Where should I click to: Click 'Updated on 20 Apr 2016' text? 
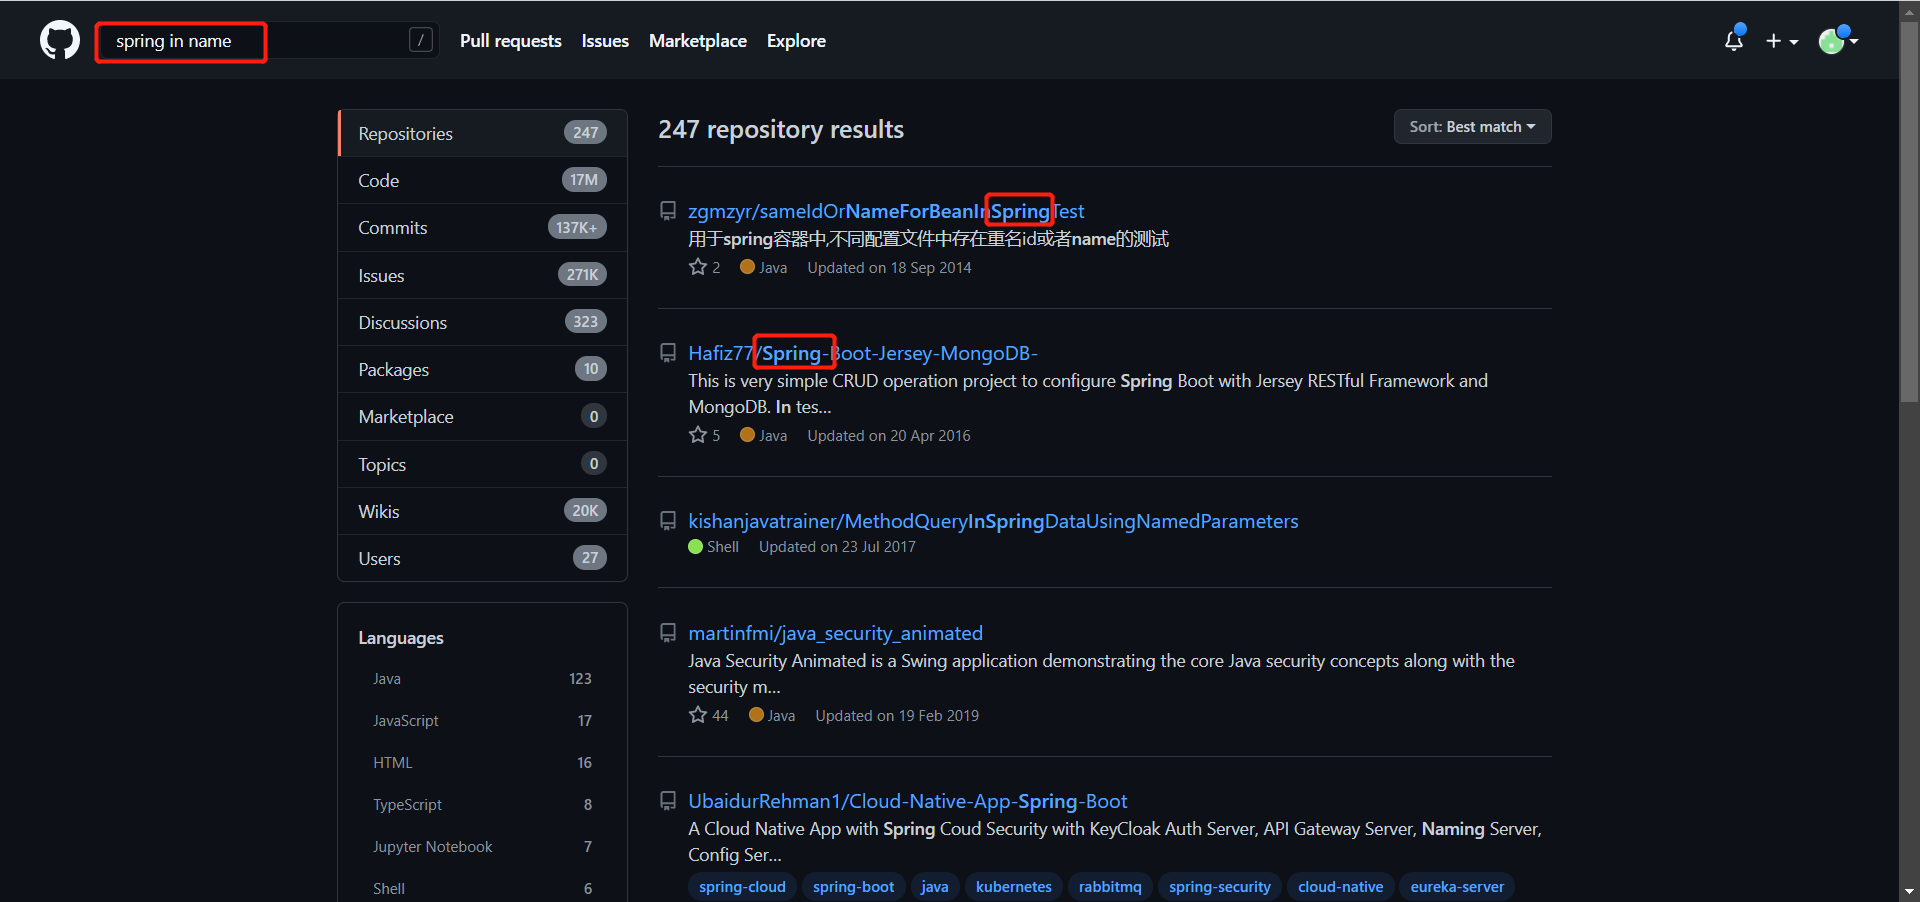click(889, 435)
